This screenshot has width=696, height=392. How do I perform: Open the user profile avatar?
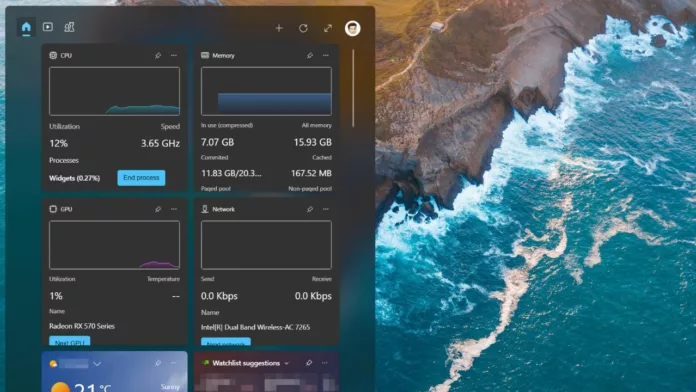point(352,28)
